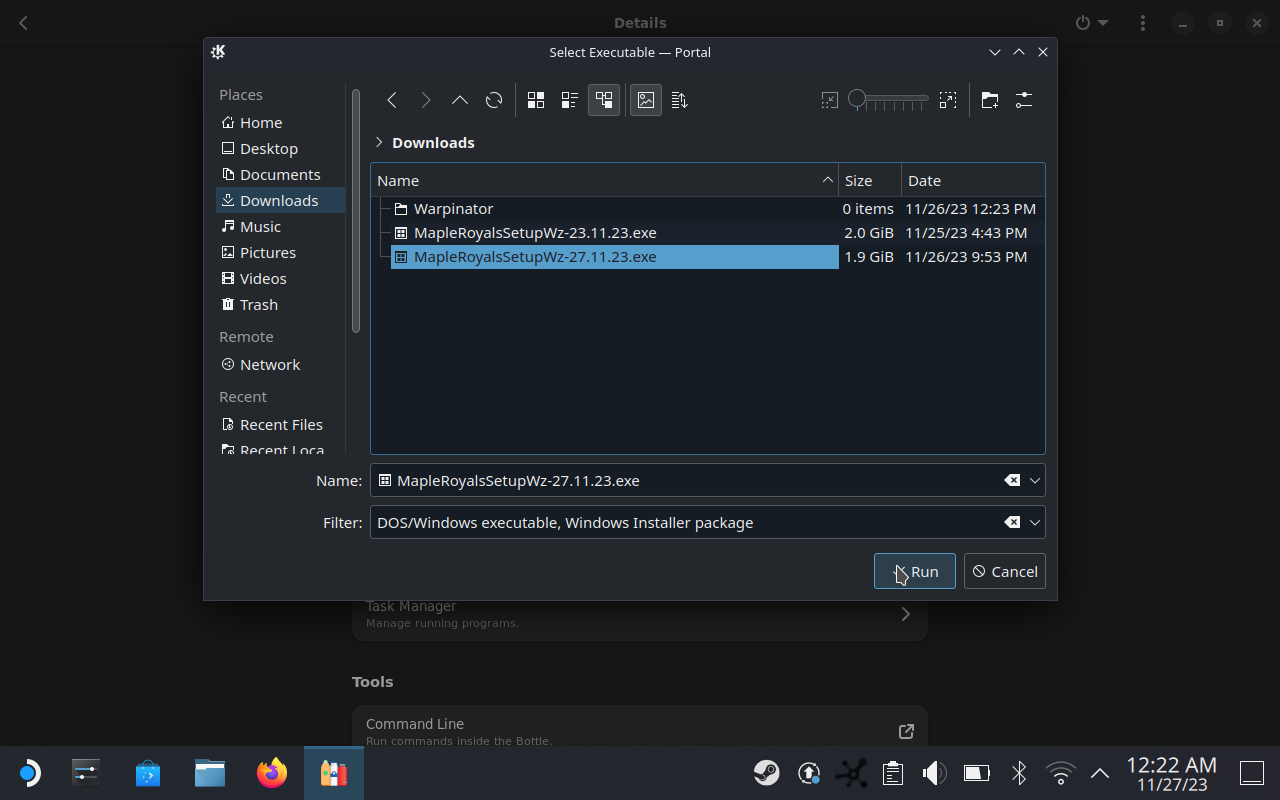Open the application launcher in taskbar

point(28,772)
